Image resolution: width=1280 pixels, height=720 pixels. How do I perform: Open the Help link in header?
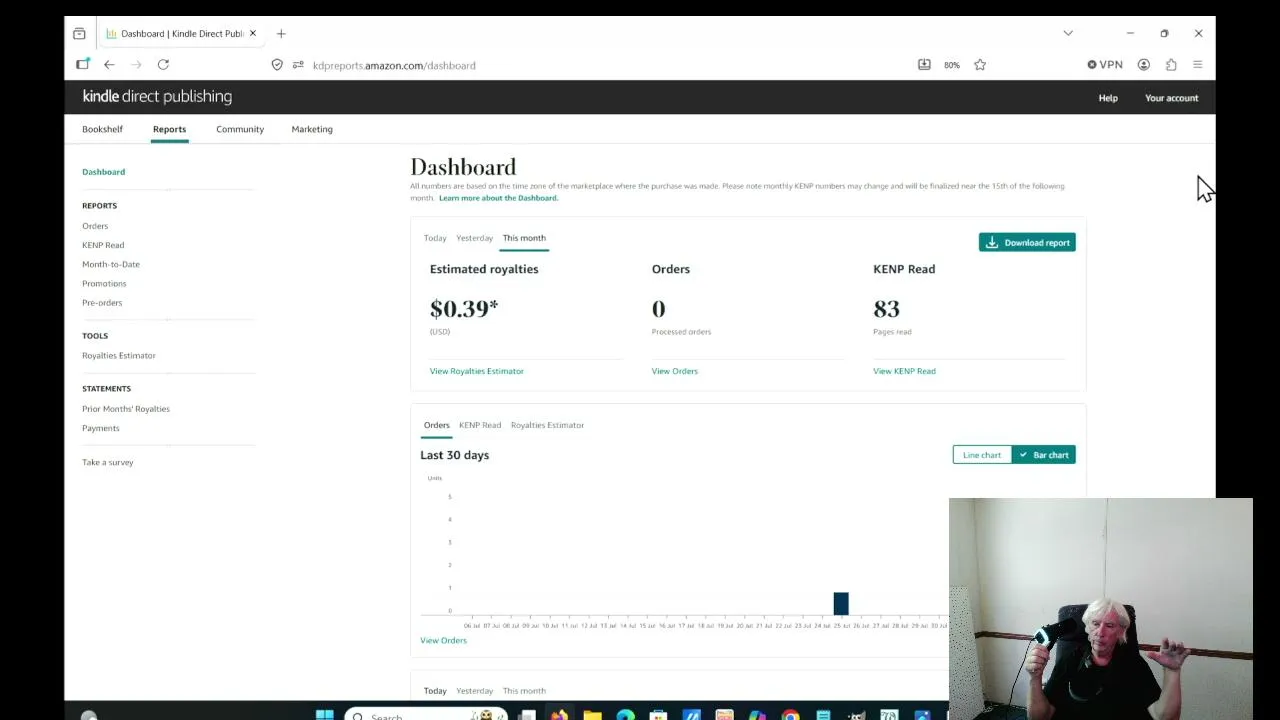click(x=1108, y=98)
